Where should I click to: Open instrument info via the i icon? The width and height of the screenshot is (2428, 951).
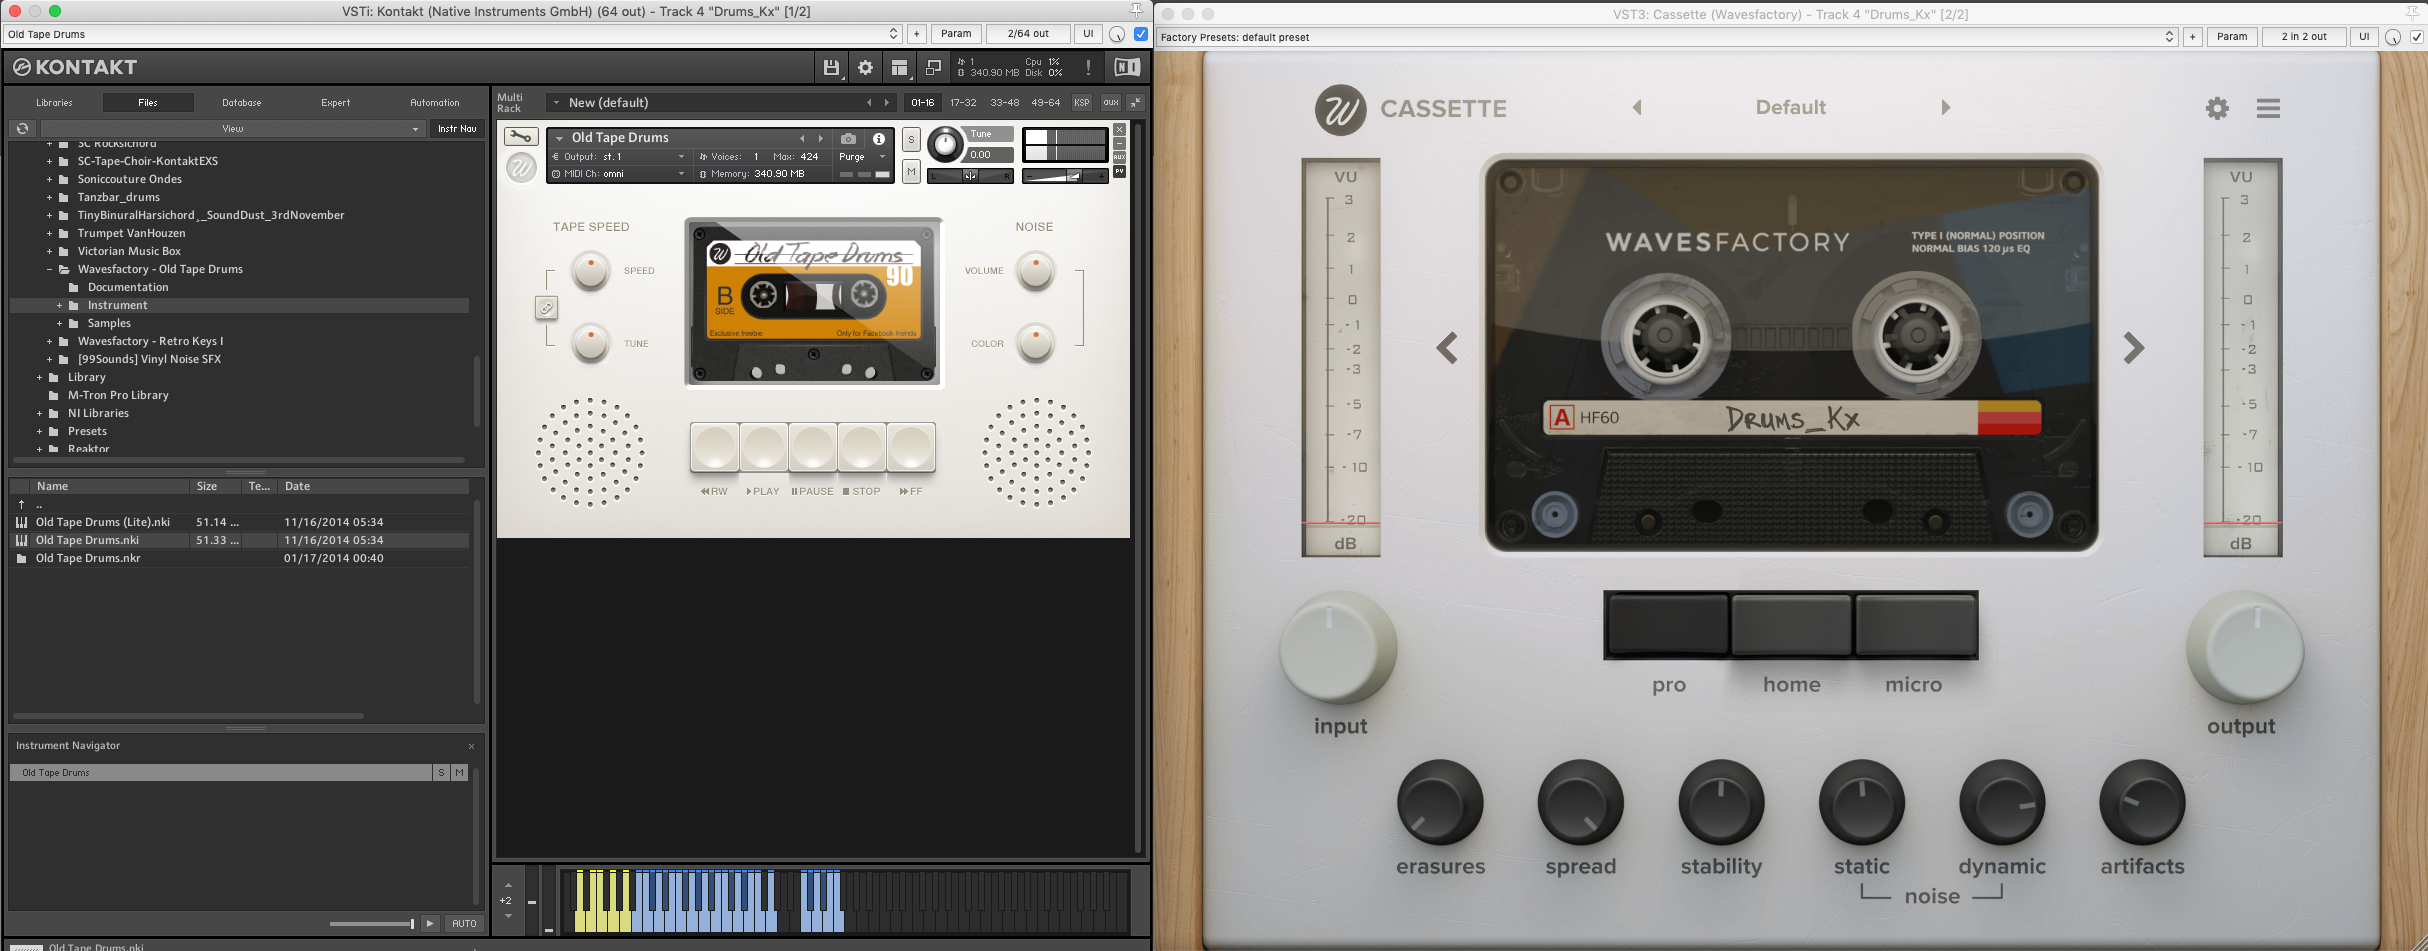click(877, 140)
